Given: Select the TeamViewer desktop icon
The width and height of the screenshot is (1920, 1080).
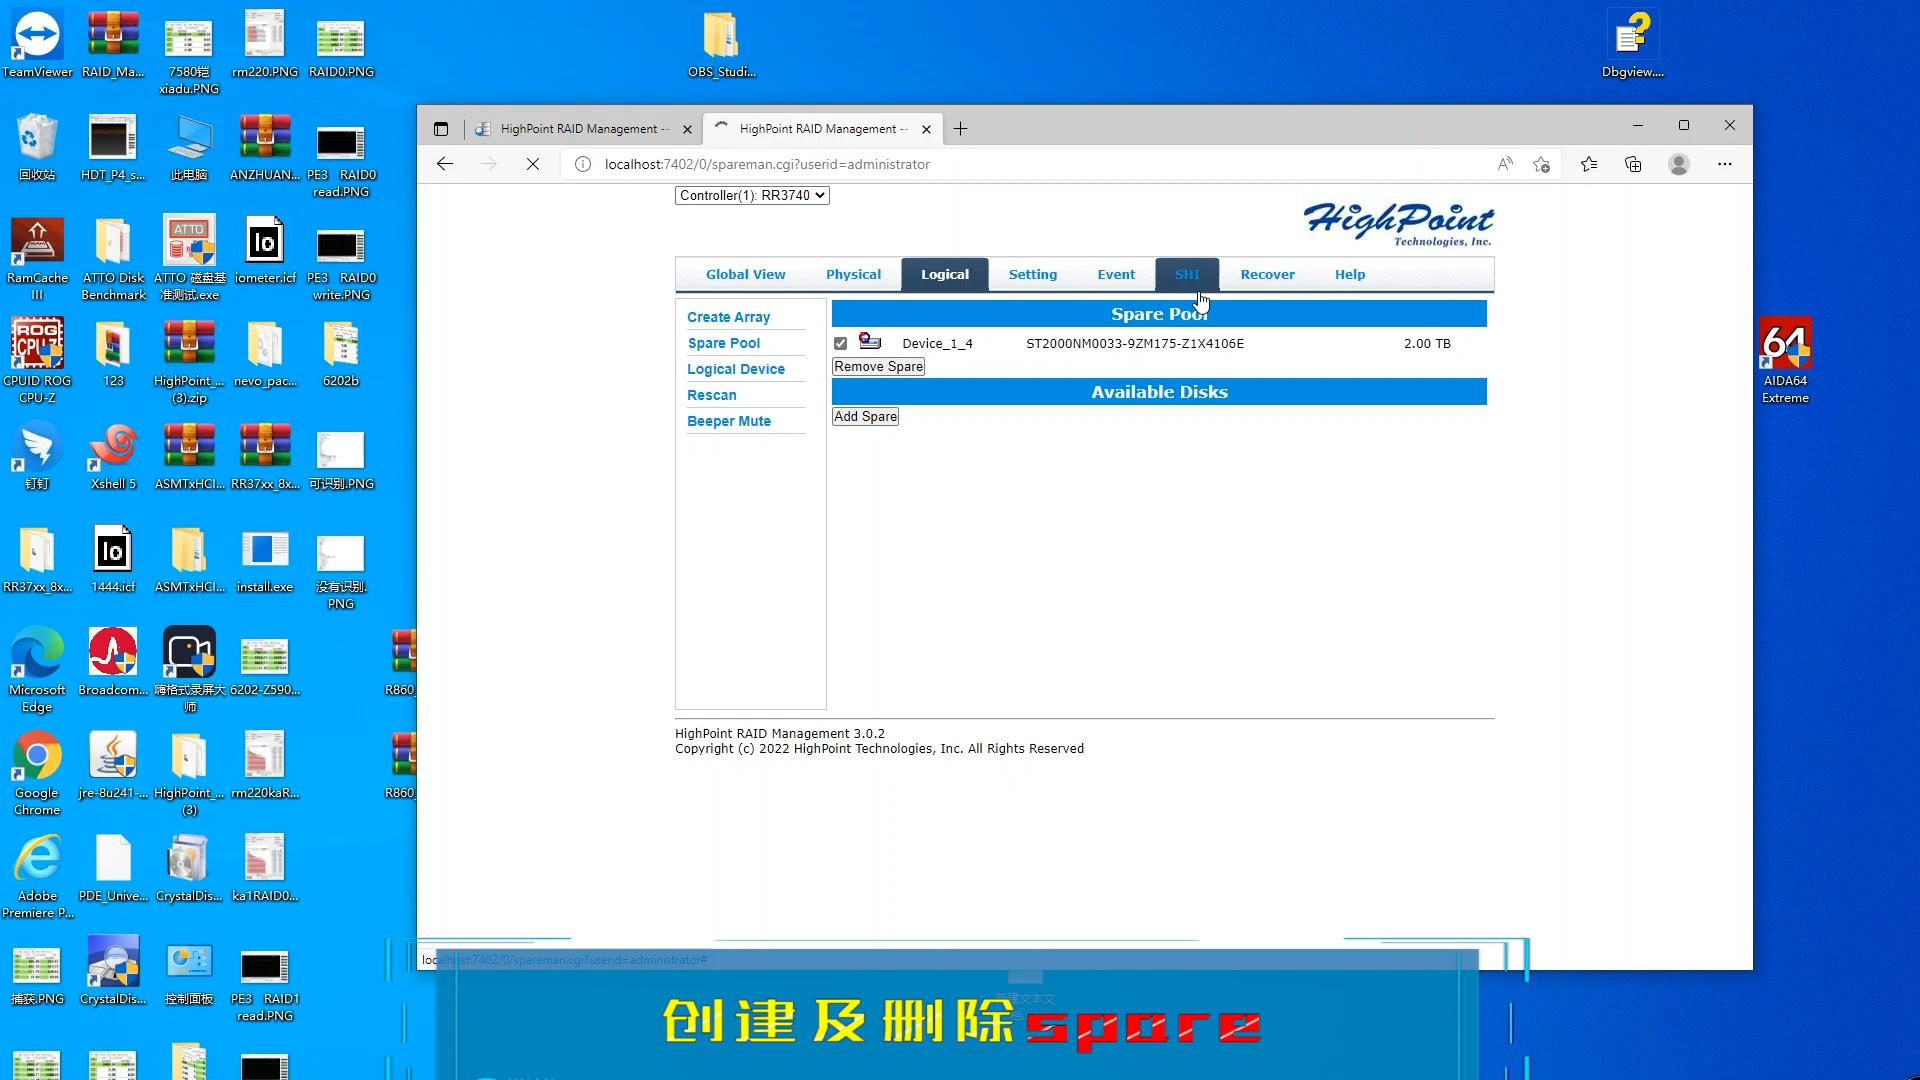Looking at the screenshot, I should 37,45.
